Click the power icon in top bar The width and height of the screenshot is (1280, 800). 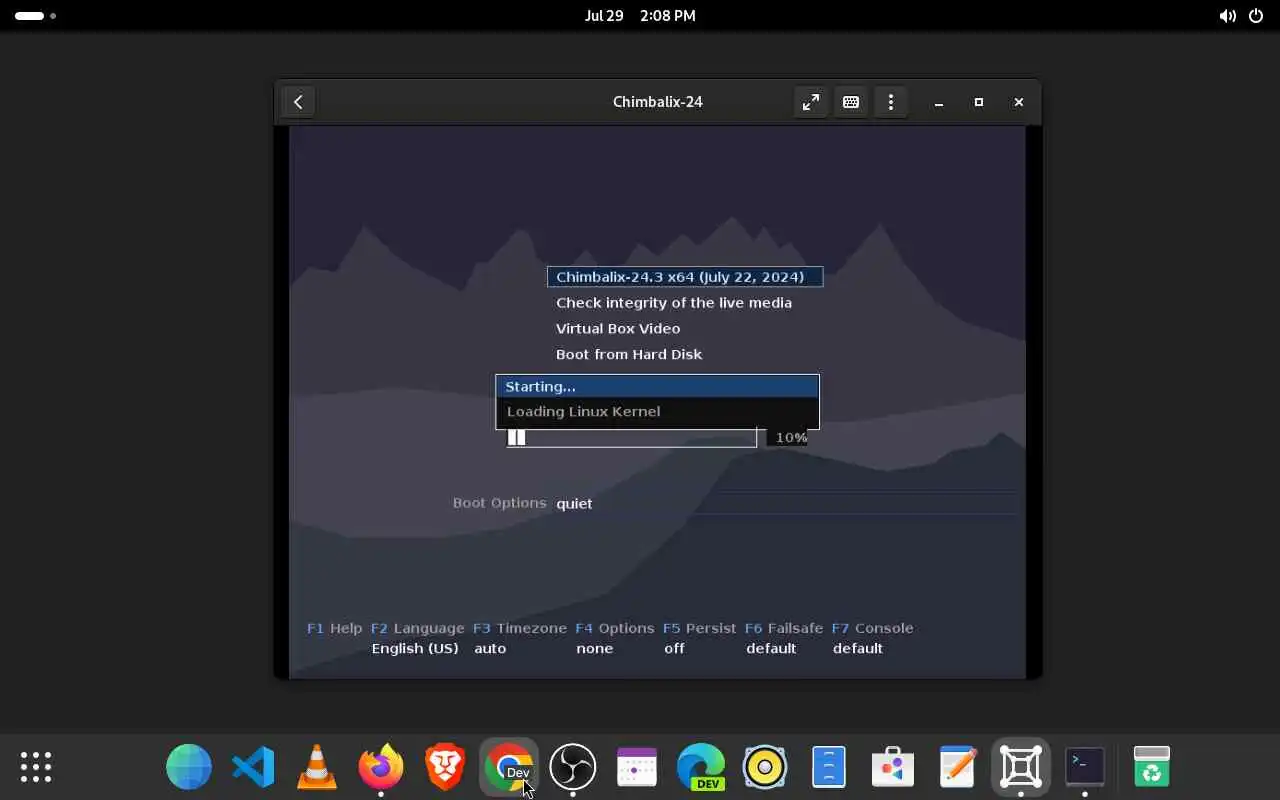tap(1257, 16)
